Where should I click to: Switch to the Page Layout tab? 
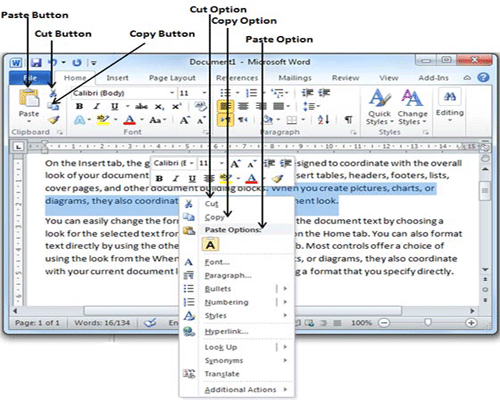(x=172, y=78)
